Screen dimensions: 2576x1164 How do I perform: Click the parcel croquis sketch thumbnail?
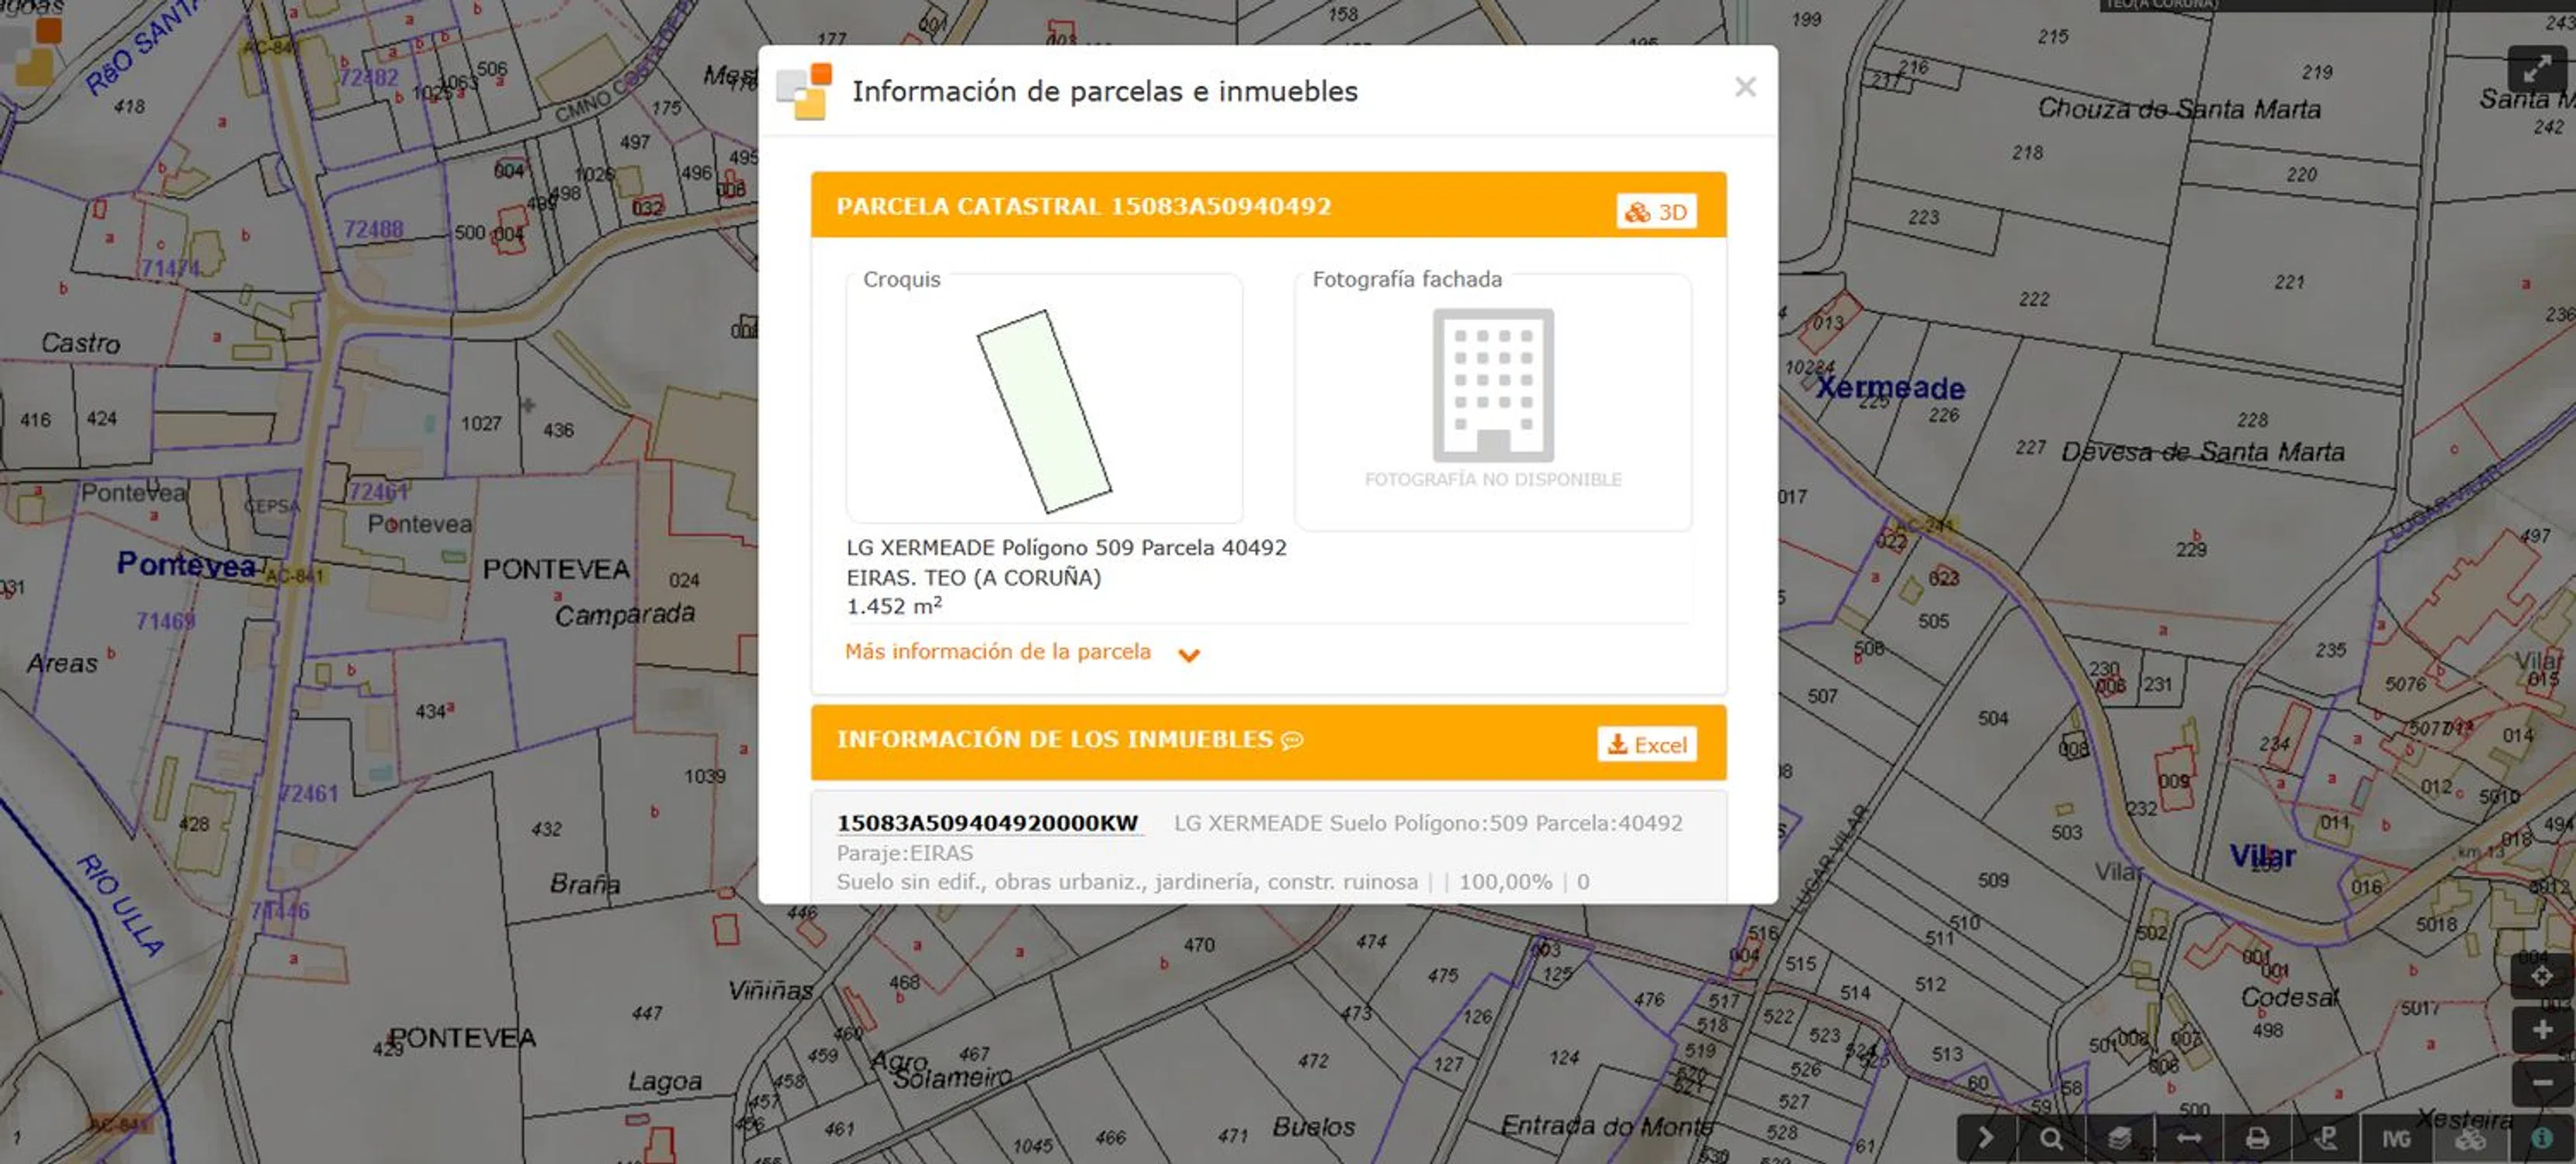pos(1044,410)
